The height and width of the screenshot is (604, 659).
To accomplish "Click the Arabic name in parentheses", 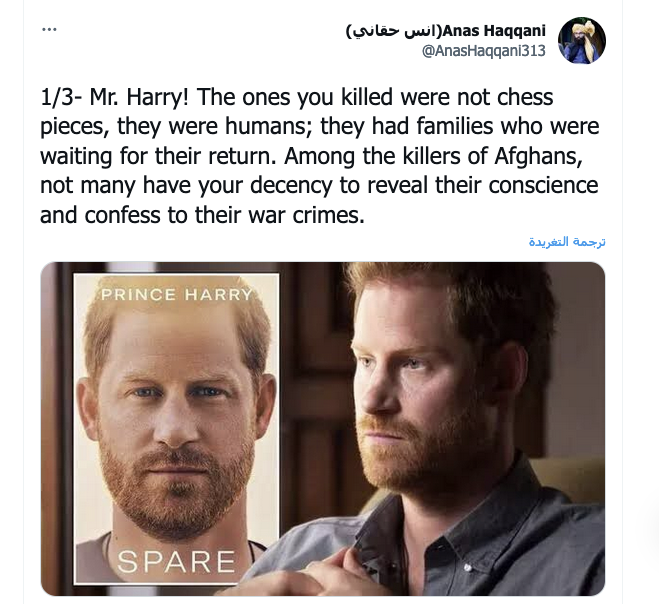I will click(394, 31).
